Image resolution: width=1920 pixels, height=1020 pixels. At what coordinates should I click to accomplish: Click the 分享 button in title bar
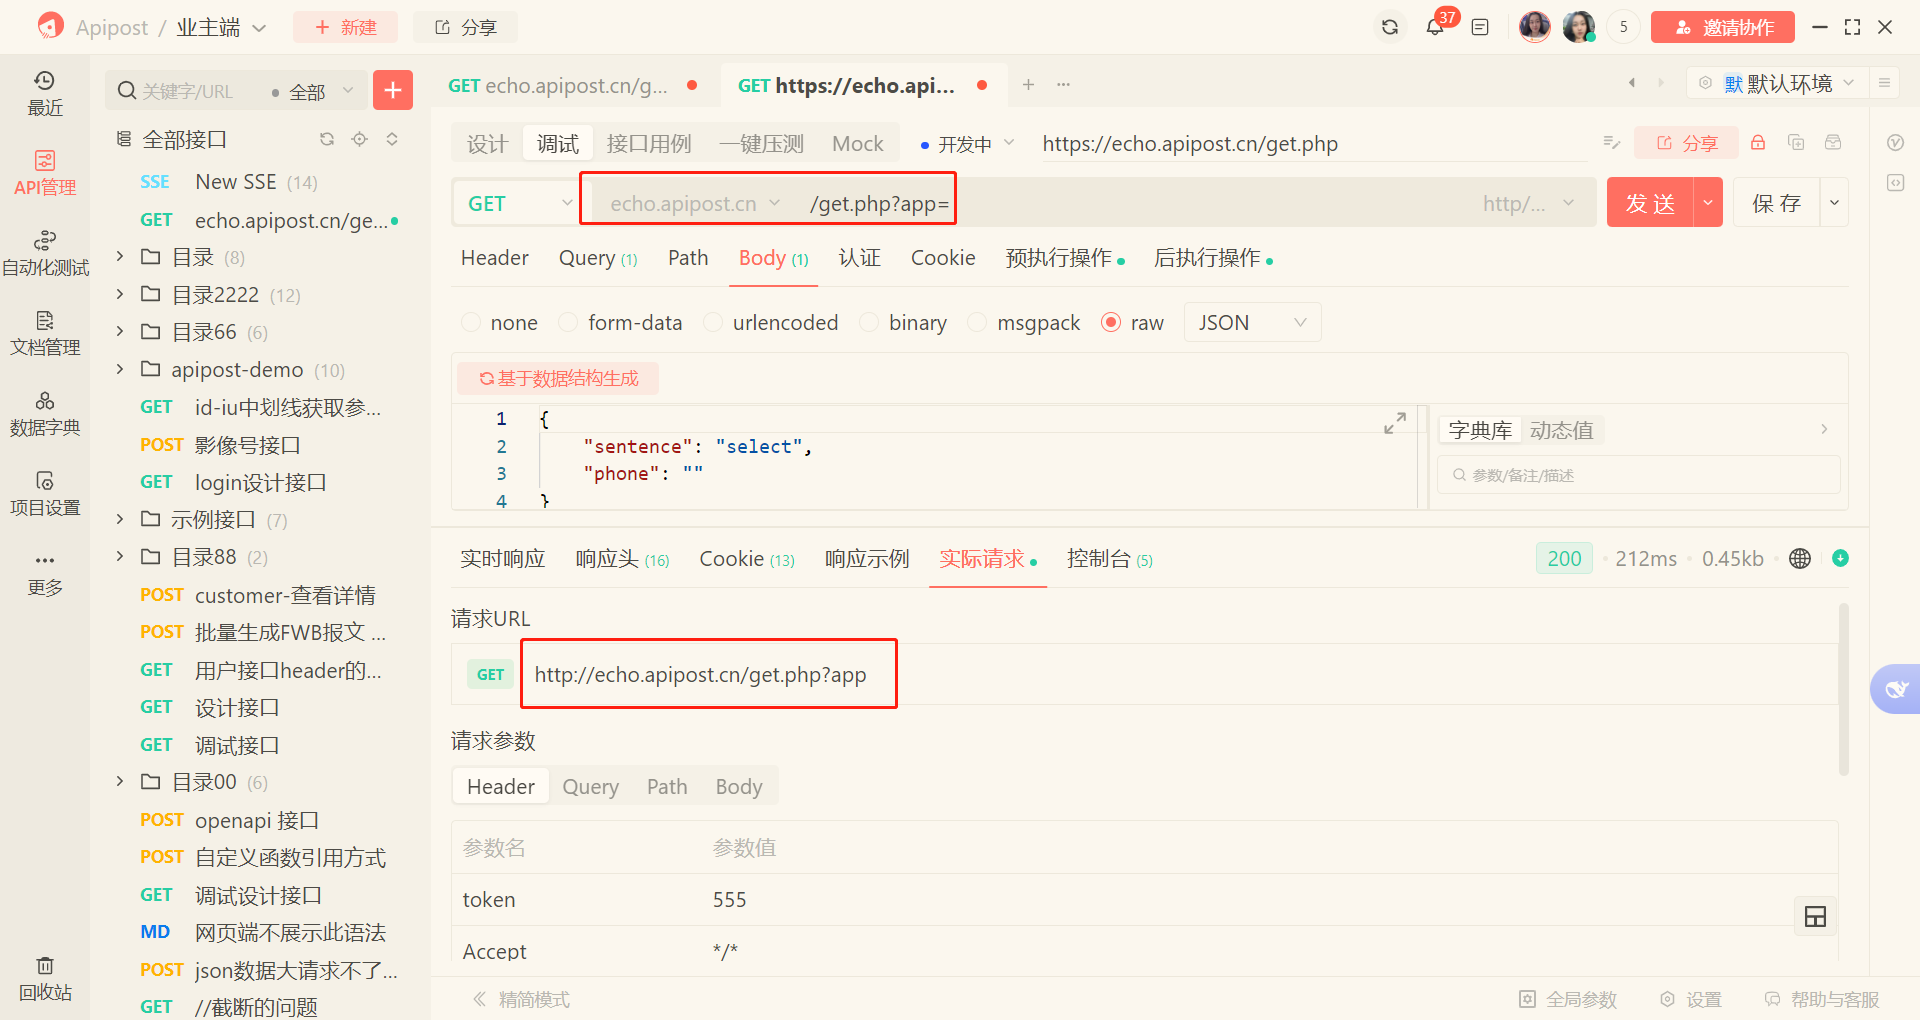click(465, 27)
